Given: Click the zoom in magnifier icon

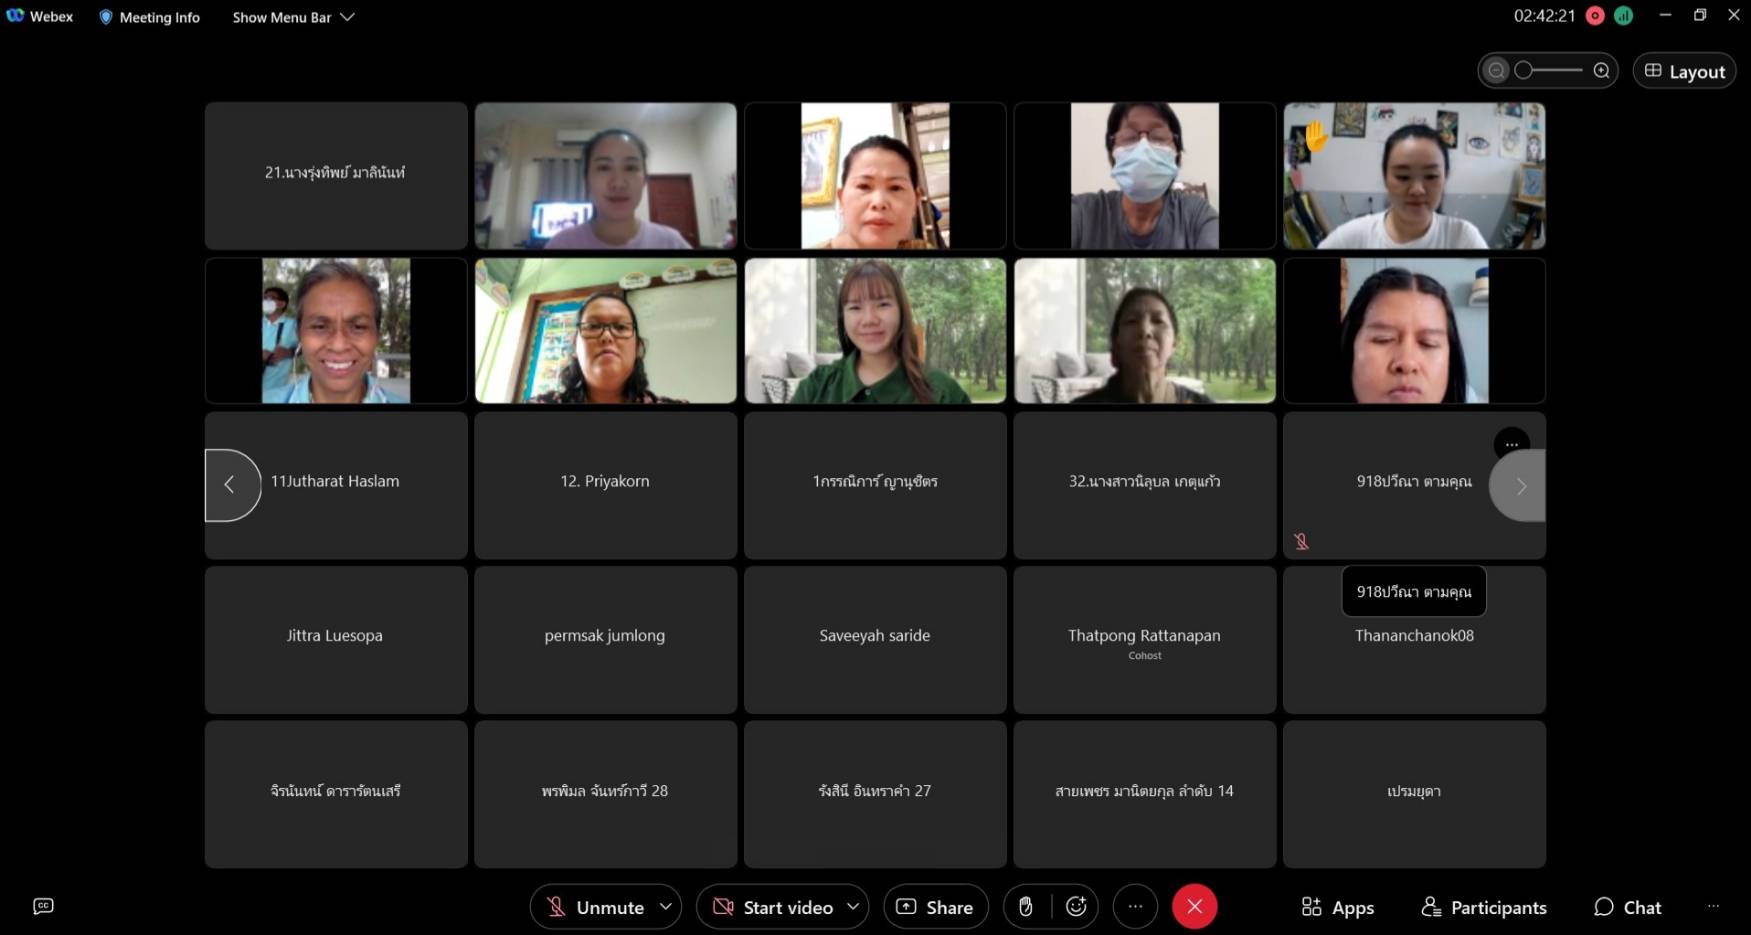Looking at the screenshot, I should click(x=1601, y=70).
